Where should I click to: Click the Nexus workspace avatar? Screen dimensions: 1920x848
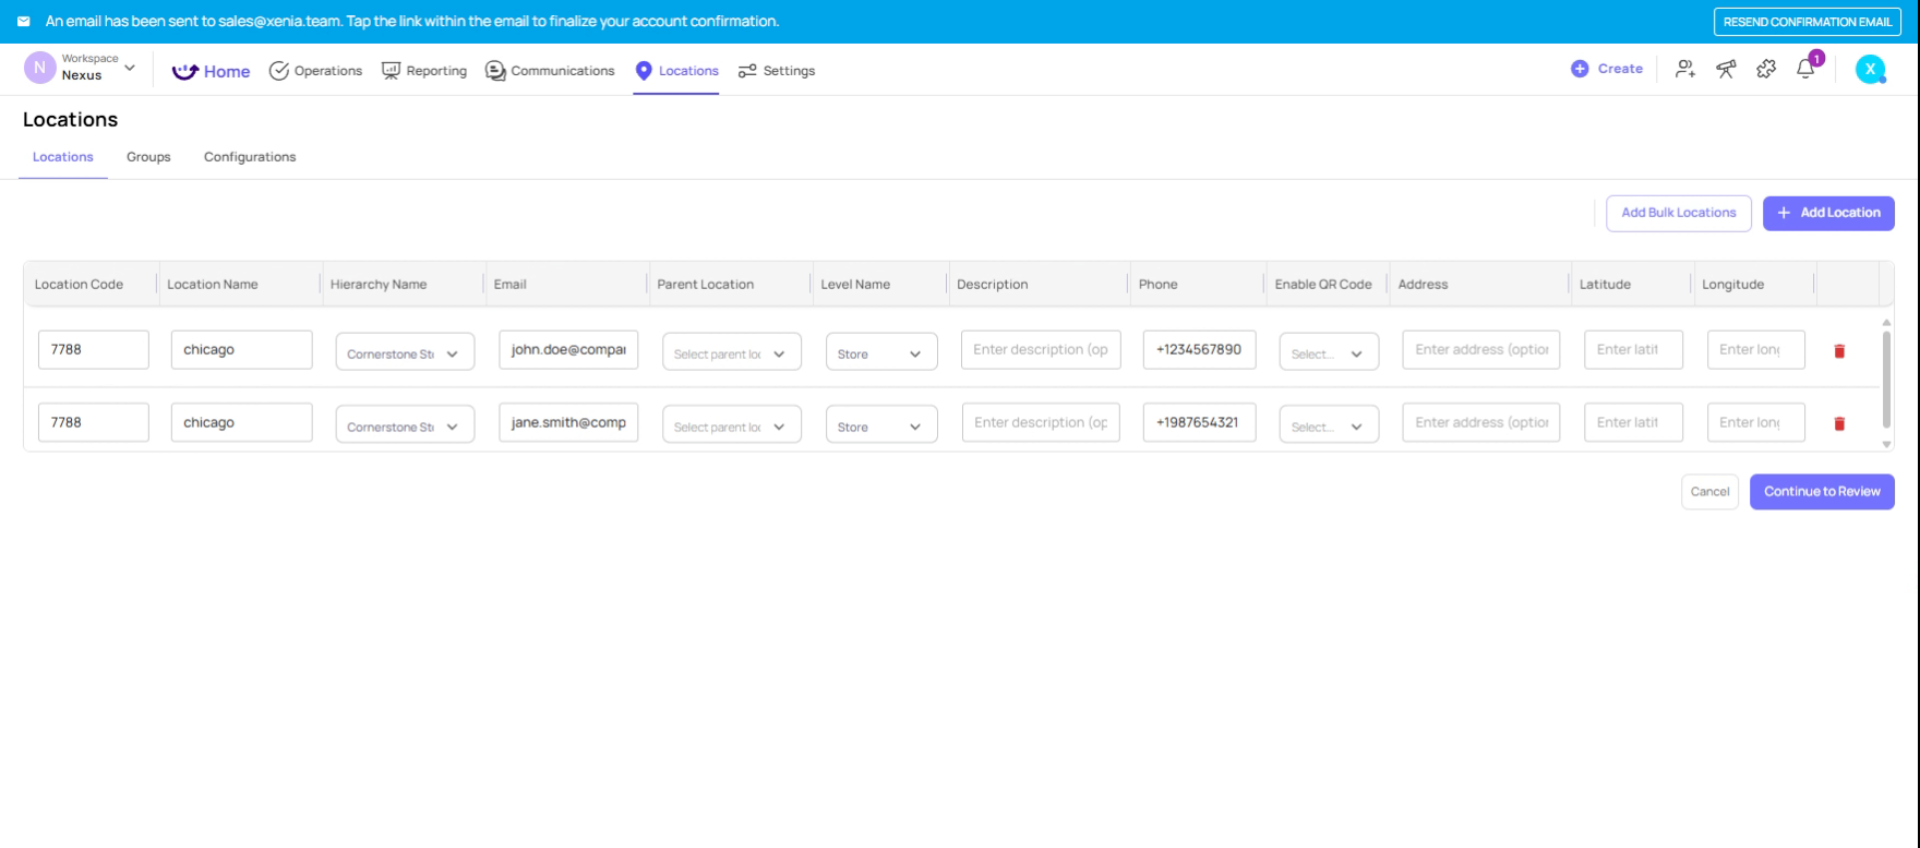[40, 68]
